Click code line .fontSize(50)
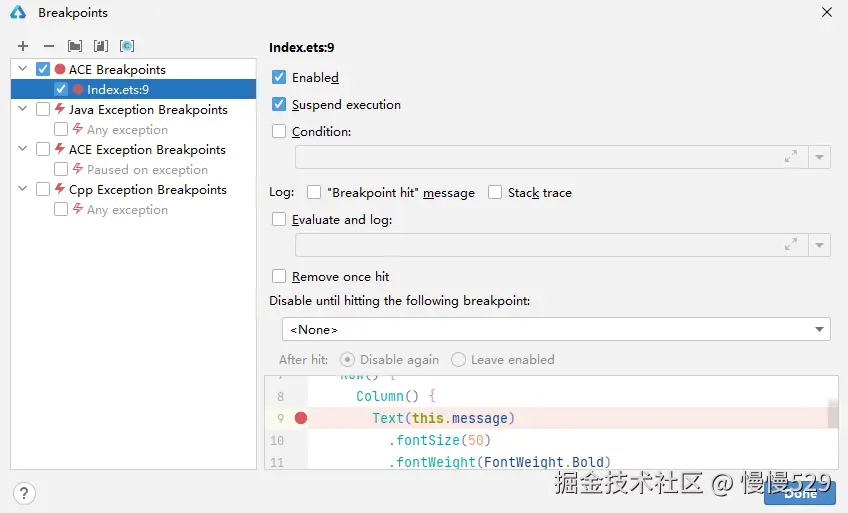The width and height of the screenshot is (848, 513). [x=439, y=440]
